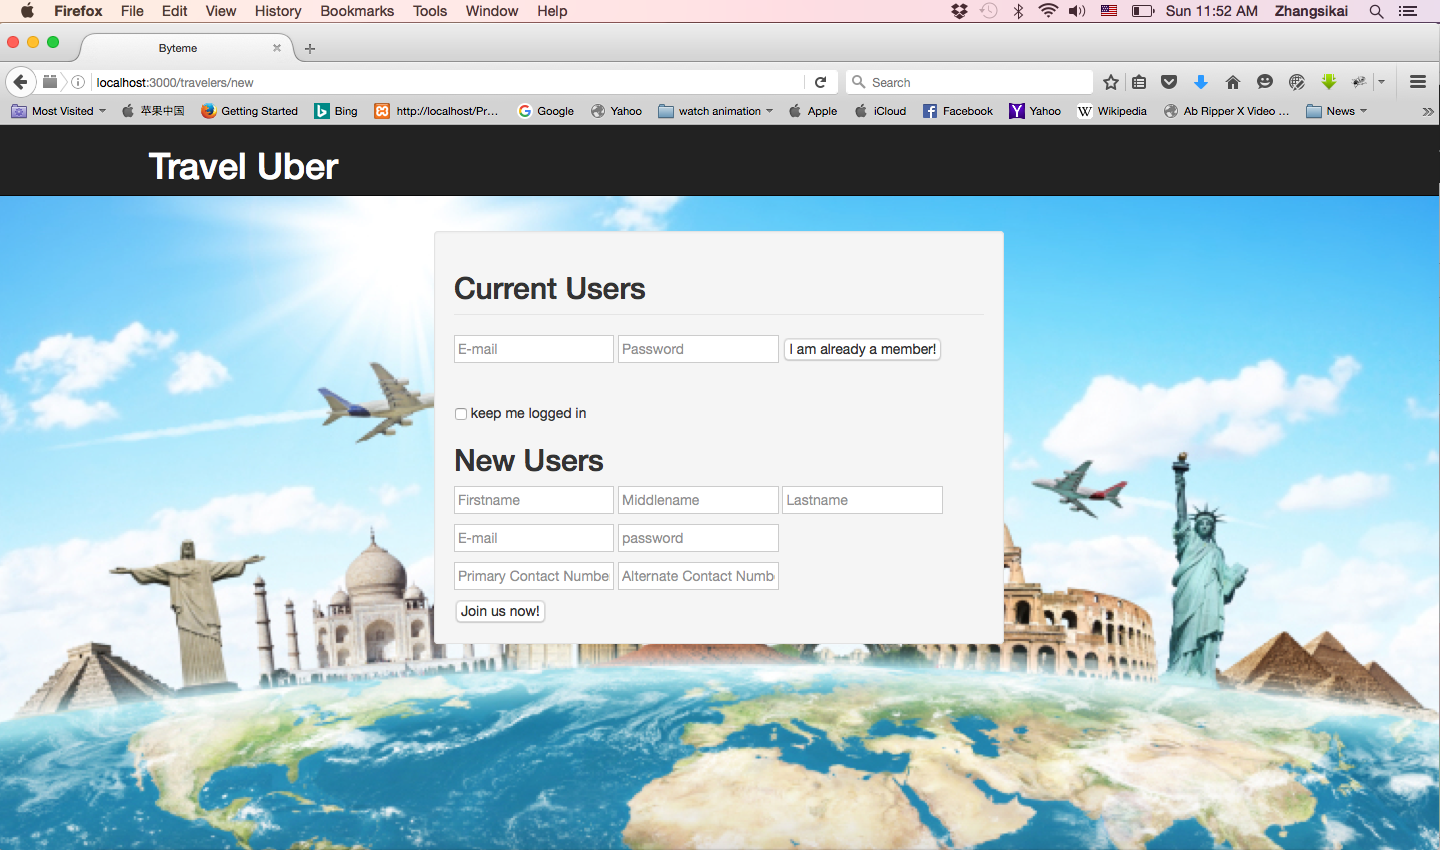Toggle keep me logged in checkbox

click(461, 414)
